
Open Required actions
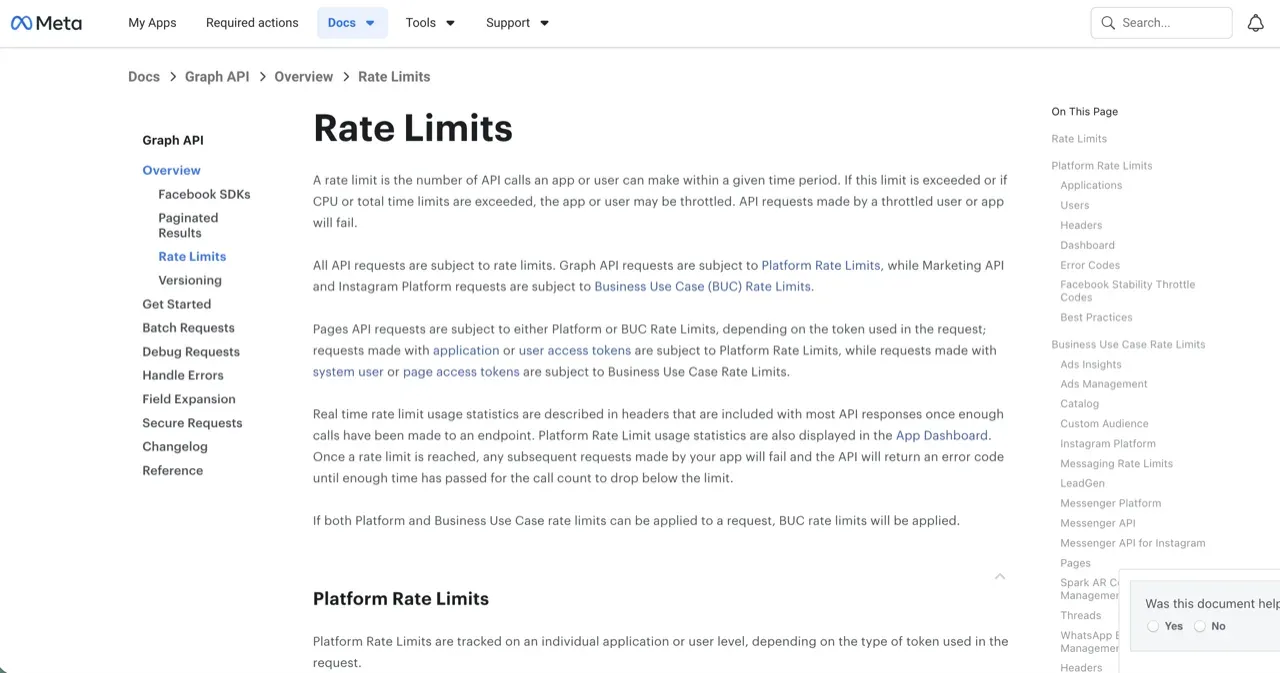[x=252, y=23]
